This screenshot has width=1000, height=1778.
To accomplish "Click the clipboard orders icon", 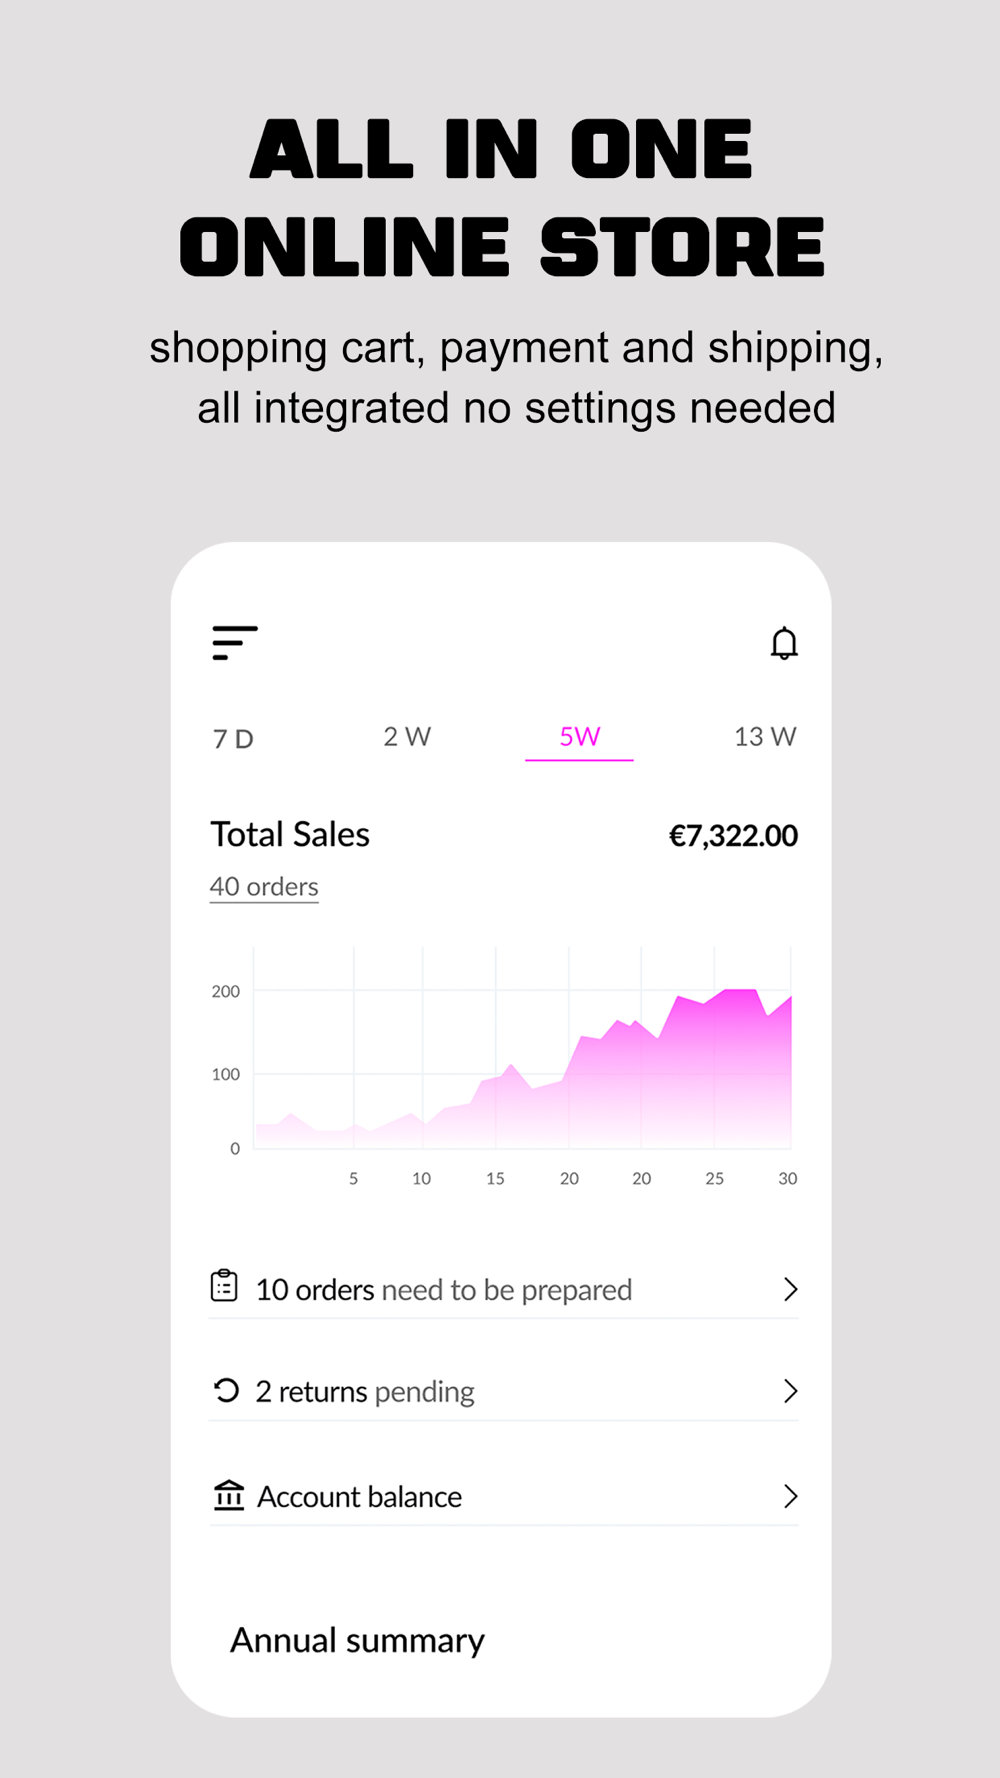I will (224, 1286).
